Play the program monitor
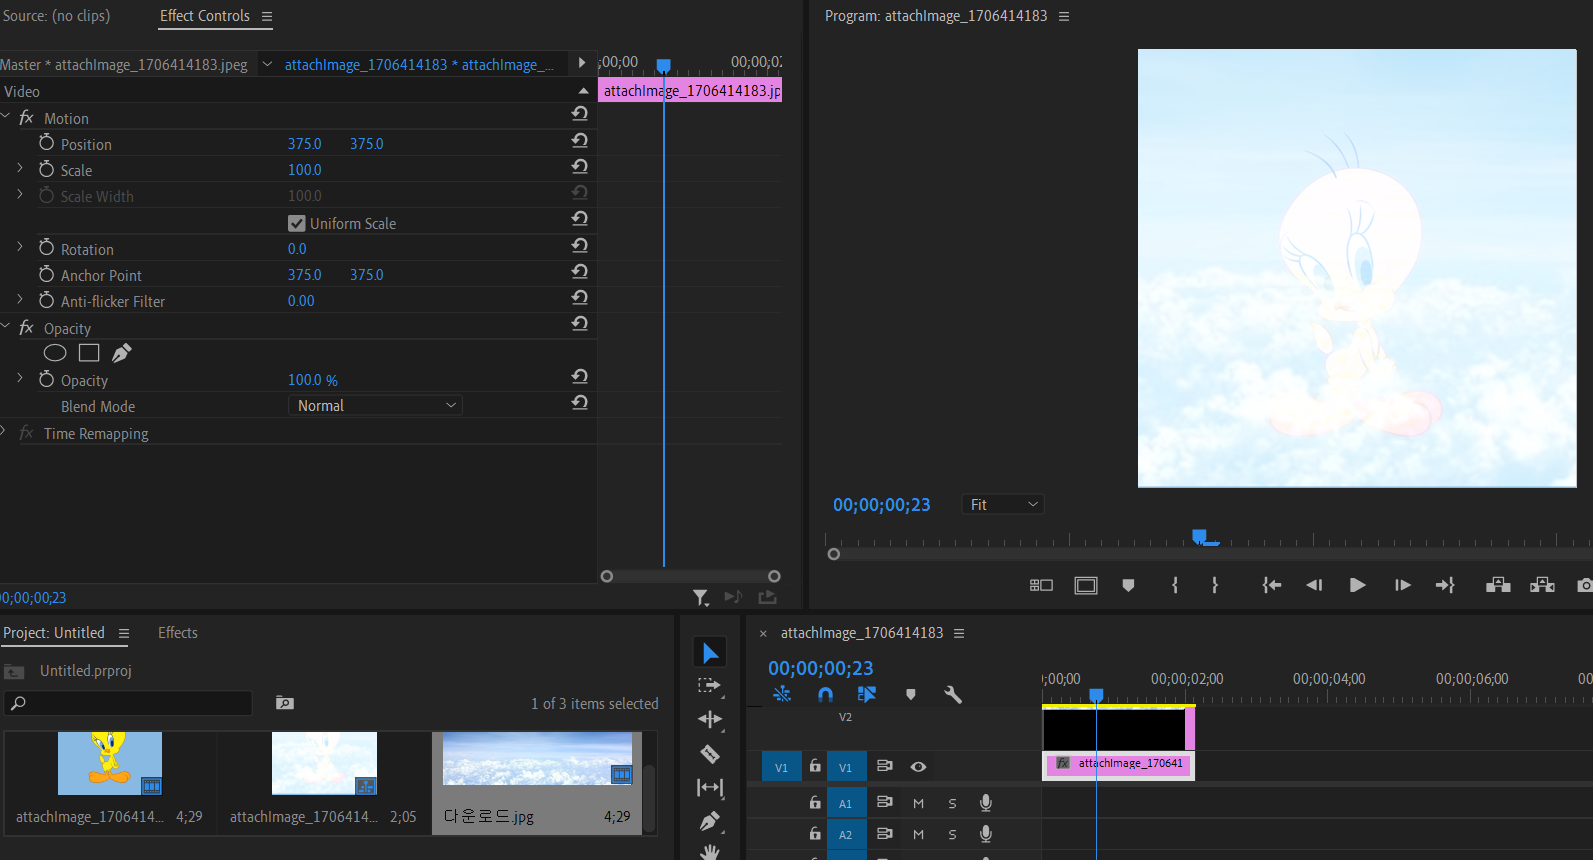This screenshot has height=860, width=1593. pos(1357,585)
